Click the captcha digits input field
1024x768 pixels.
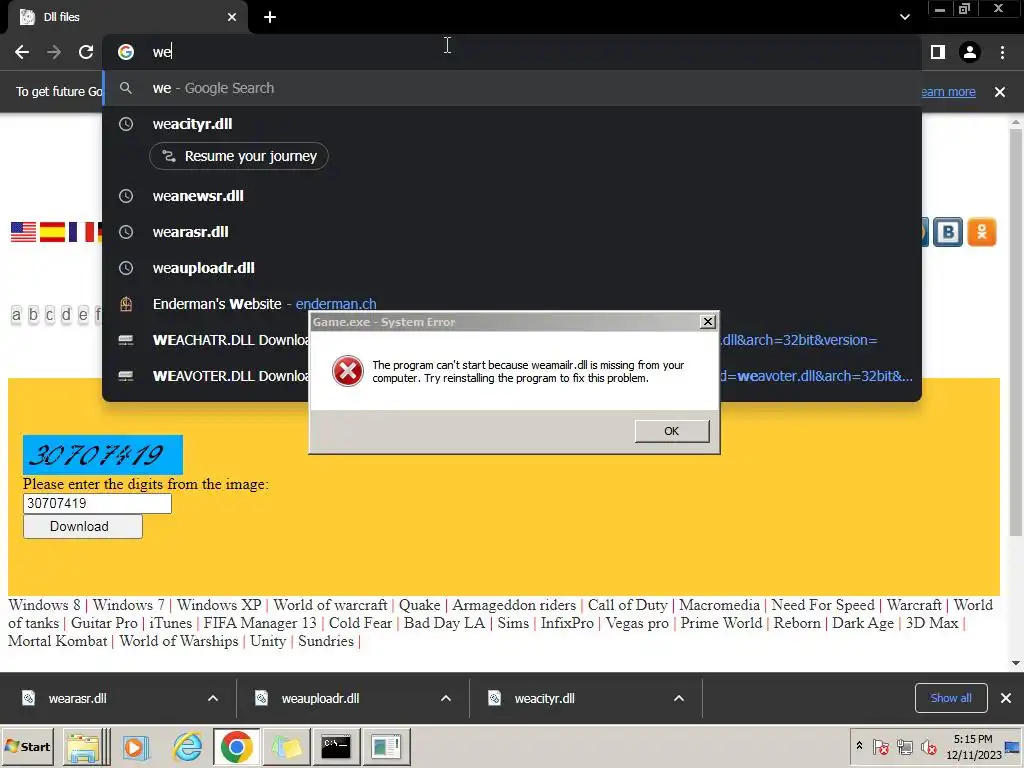coord(97,504)
